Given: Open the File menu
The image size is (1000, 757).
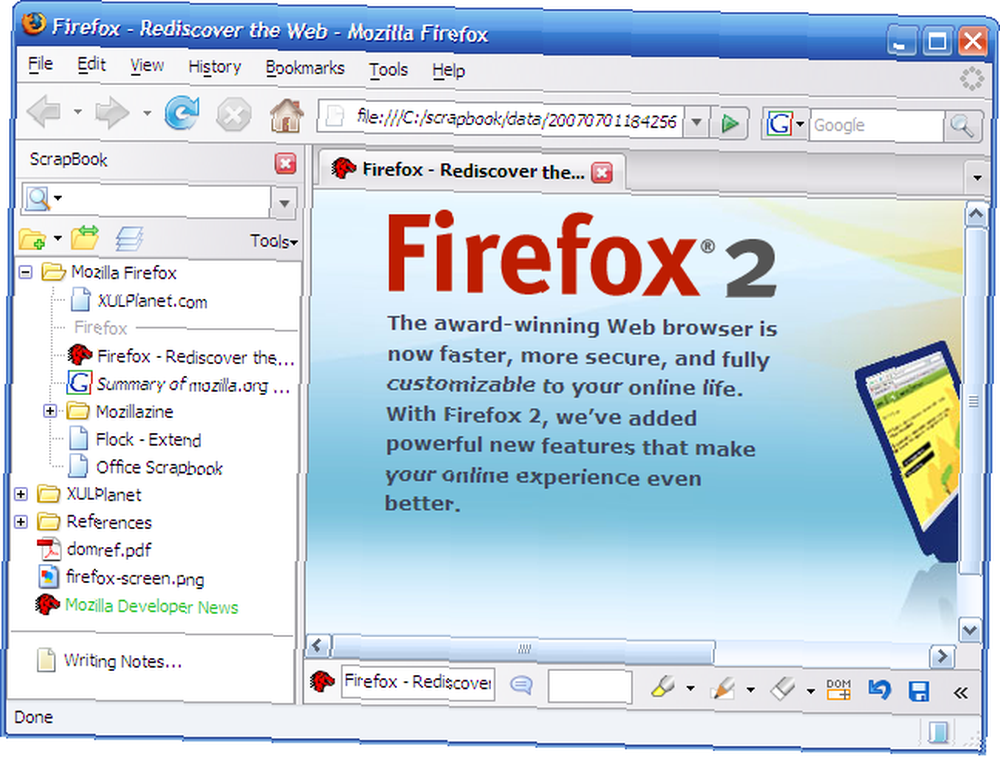Looking at the screenshot, I should point(40,64).
